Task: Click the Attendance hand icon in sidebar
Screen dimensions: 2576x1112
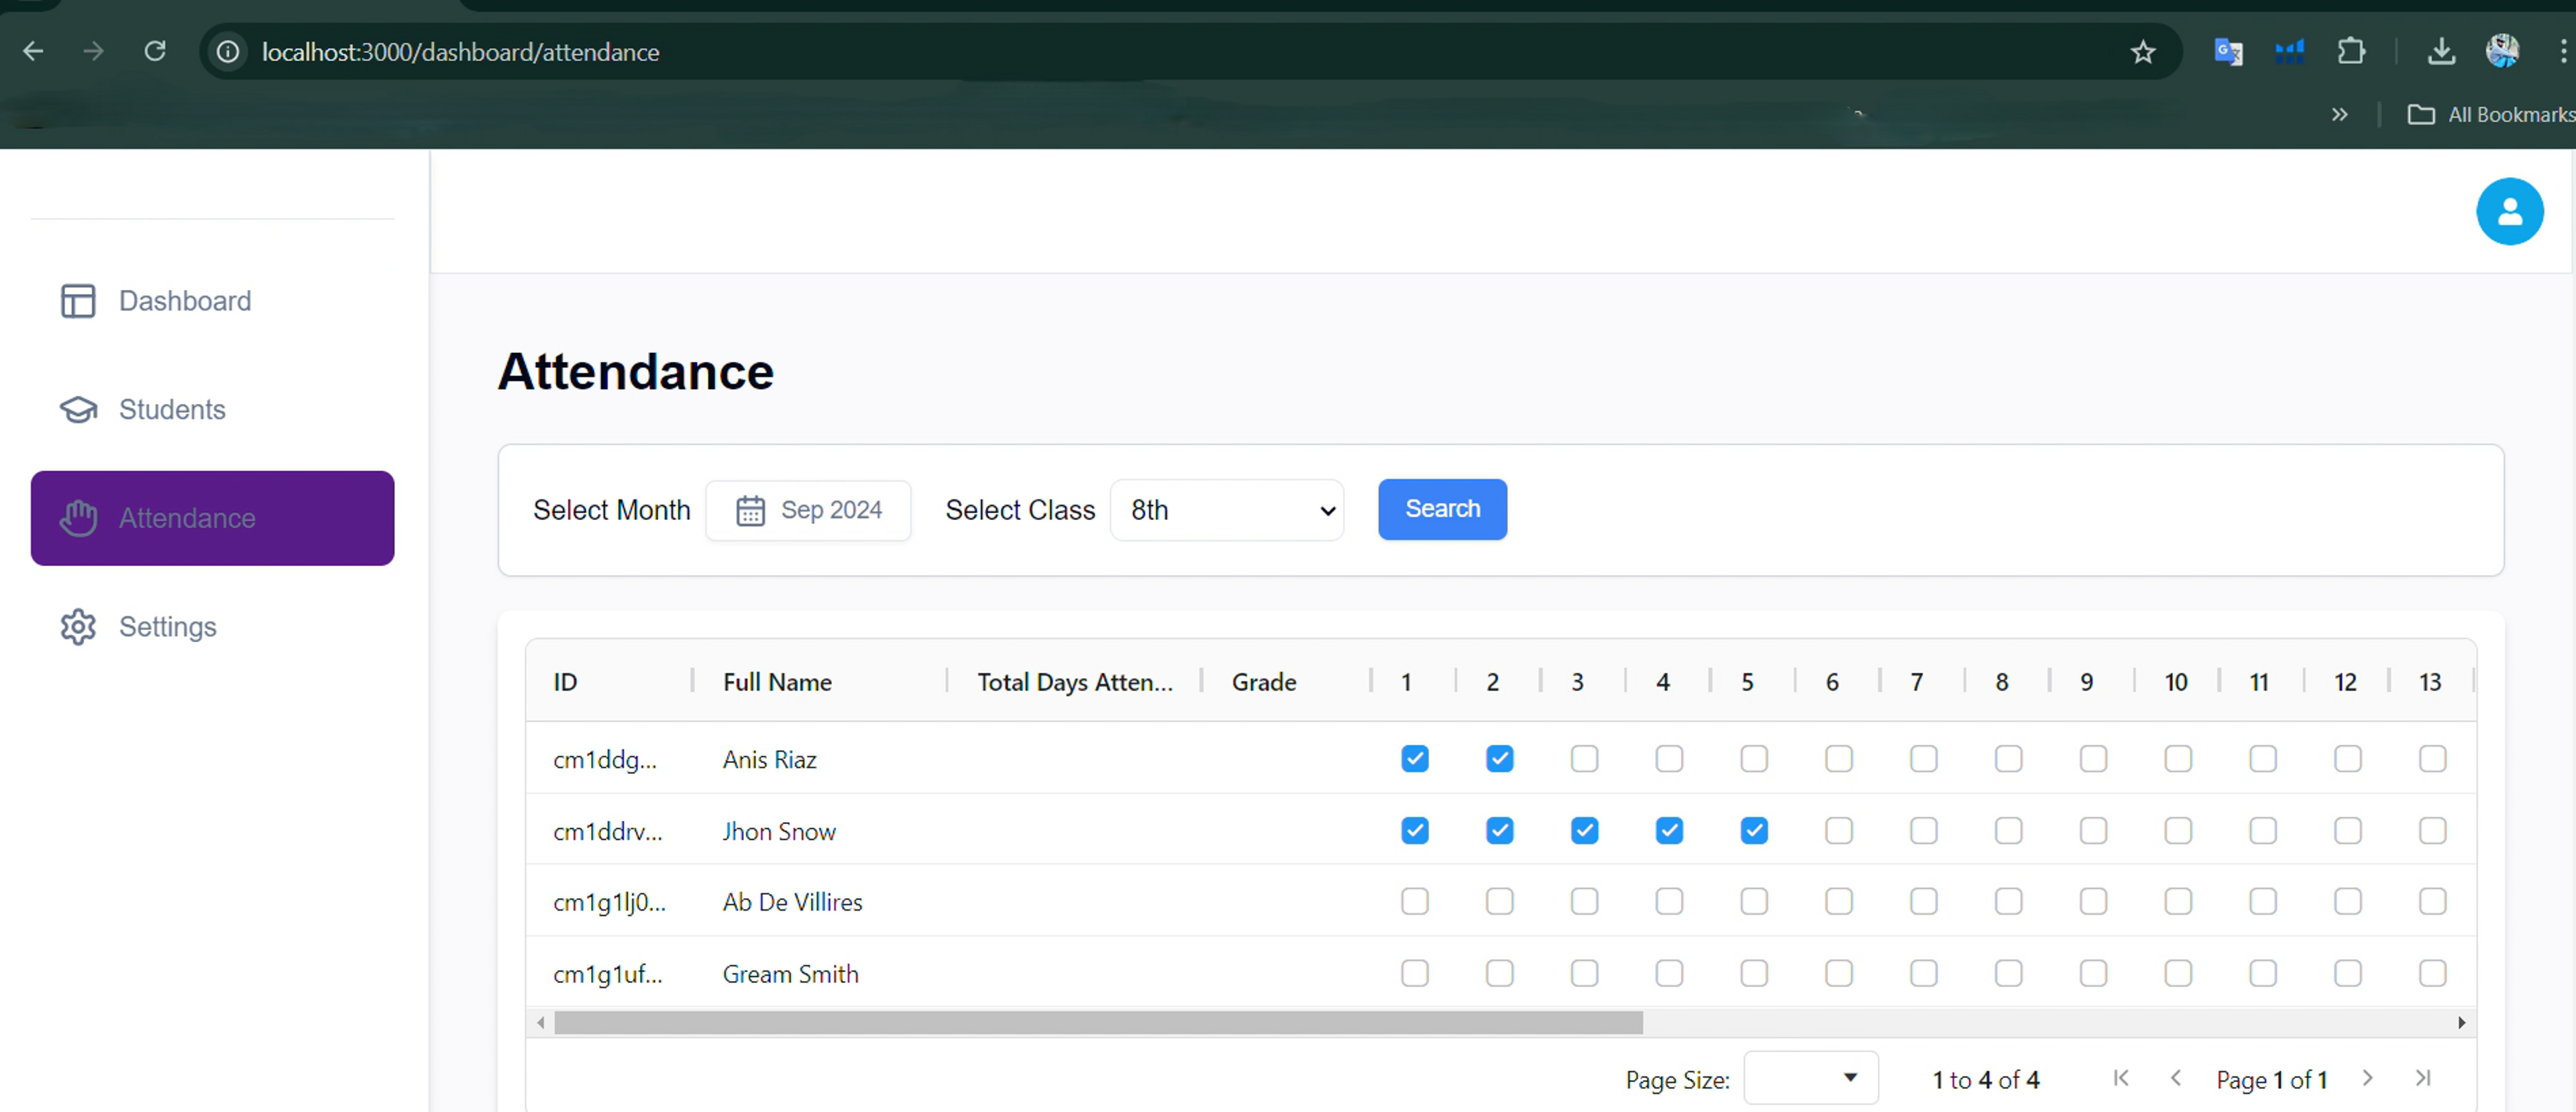Action: coord(78,518)
